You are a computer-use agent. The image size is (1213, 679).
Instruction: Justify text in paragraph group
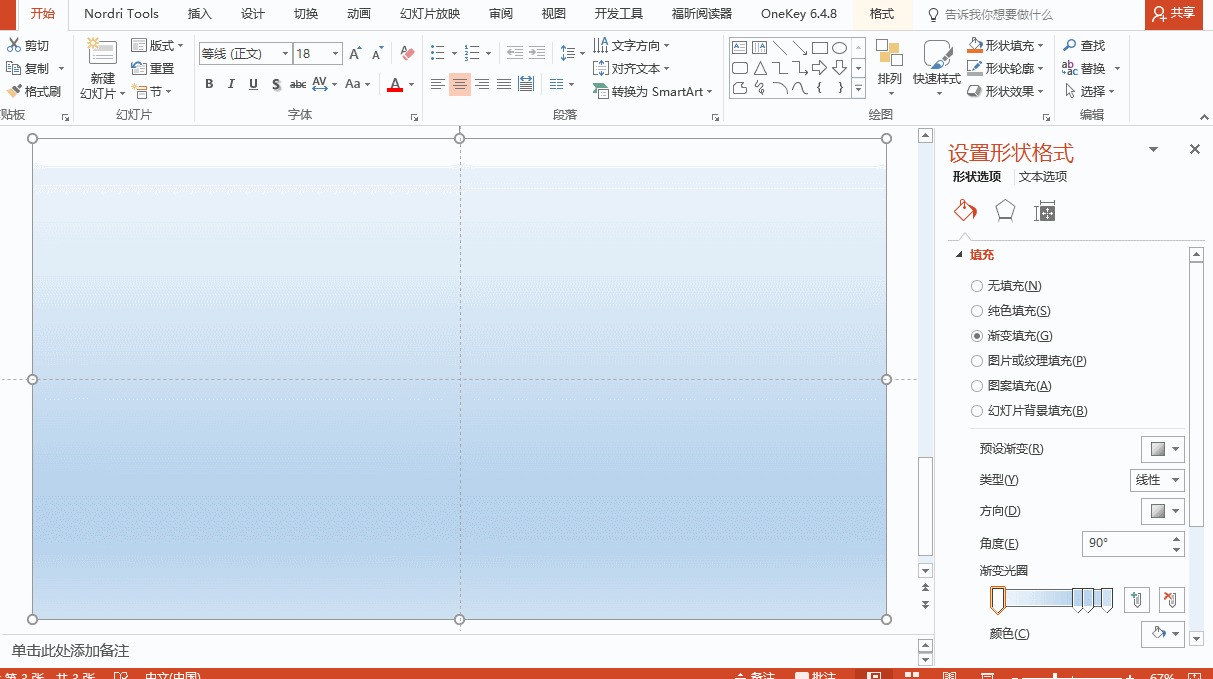(x=504, y=84)
